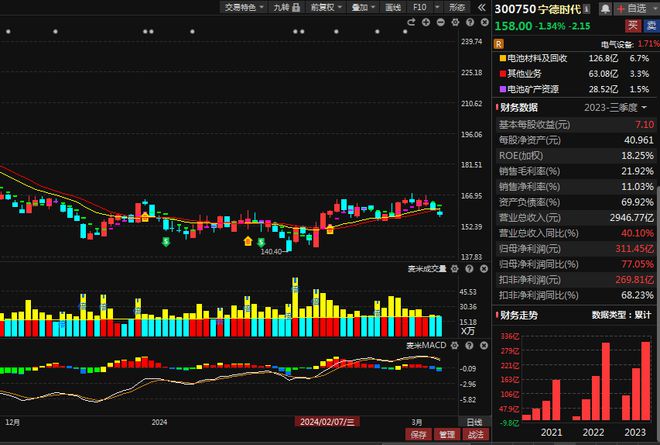The width and height of the screenshot is (660, 445).
Task: Add stock to watchlist via 自选
Action: coord(632,8)
